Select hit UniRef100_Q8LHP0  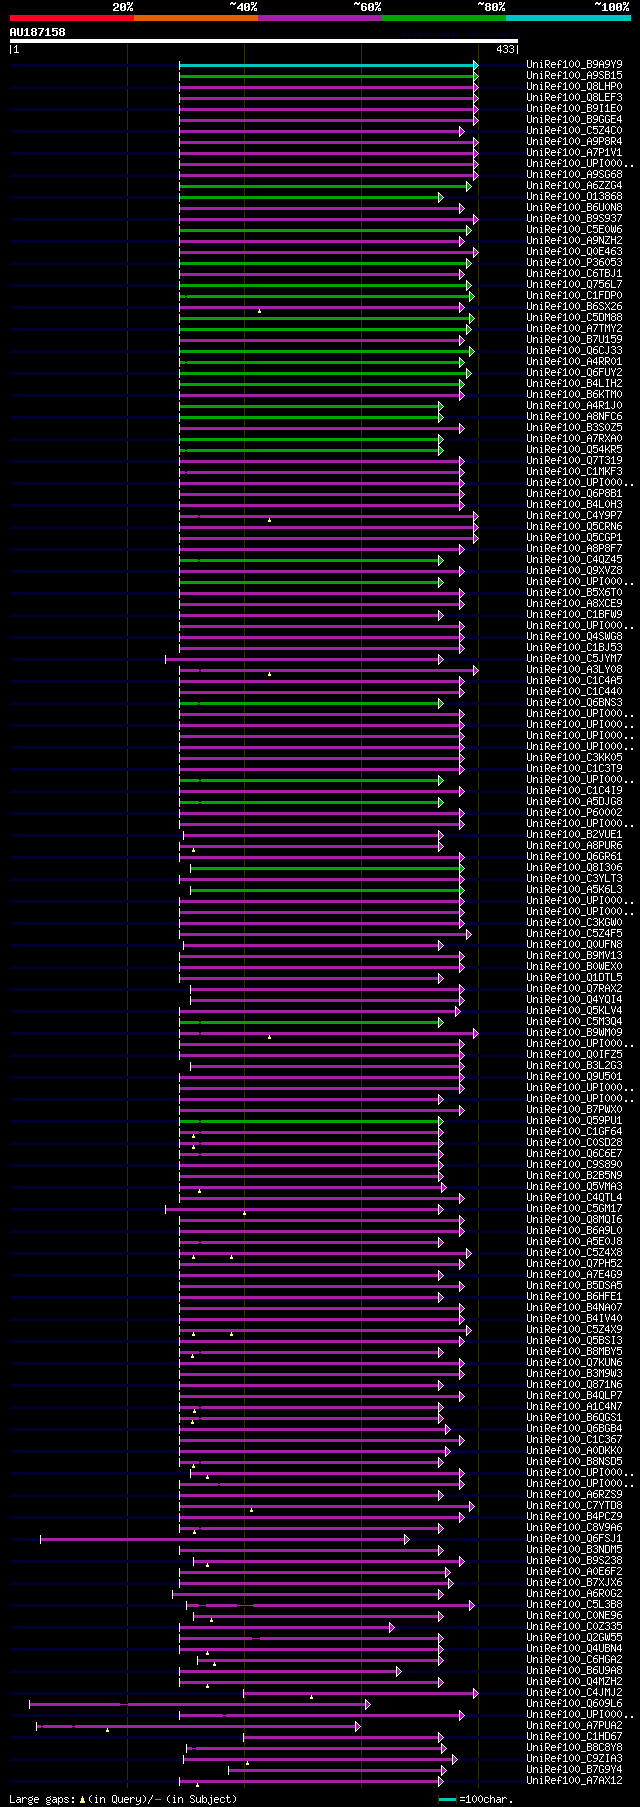(x=574, y=87)
